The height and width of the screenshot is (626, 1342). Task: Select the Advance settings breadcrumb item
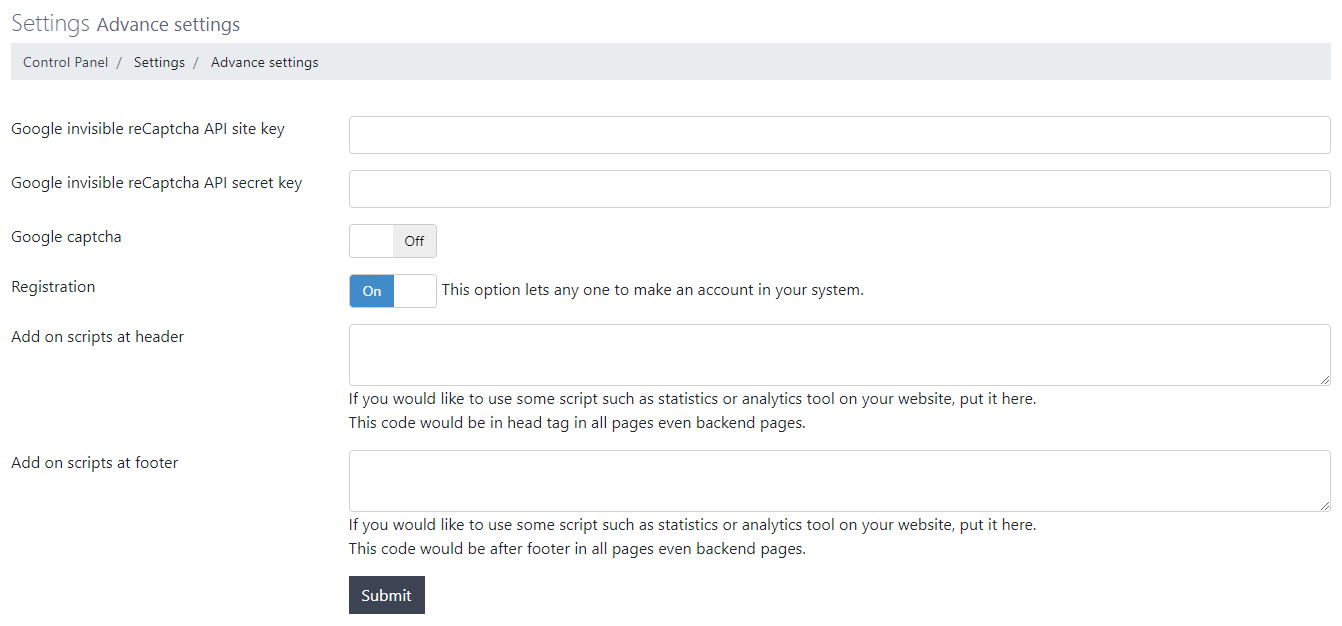click(x=264, y=62)
